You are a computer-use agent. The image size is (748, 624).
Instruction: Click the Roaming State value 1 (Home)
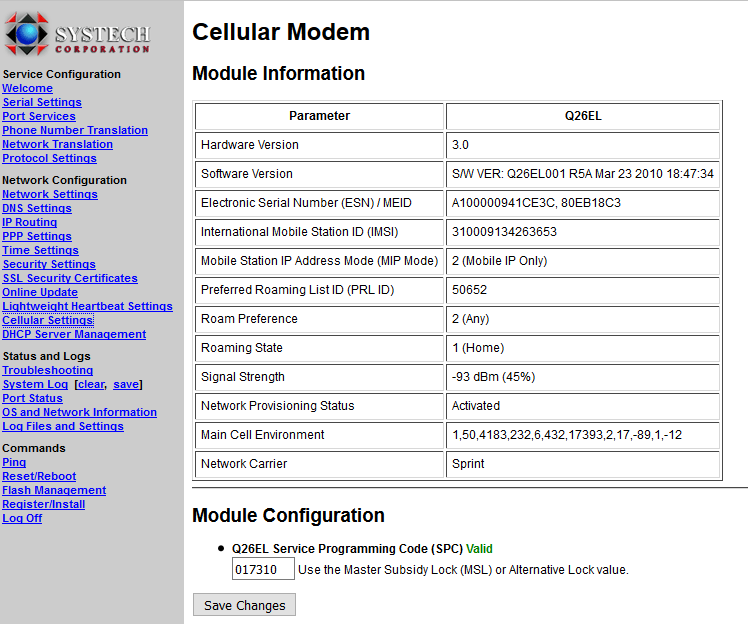tap(478, 348)
